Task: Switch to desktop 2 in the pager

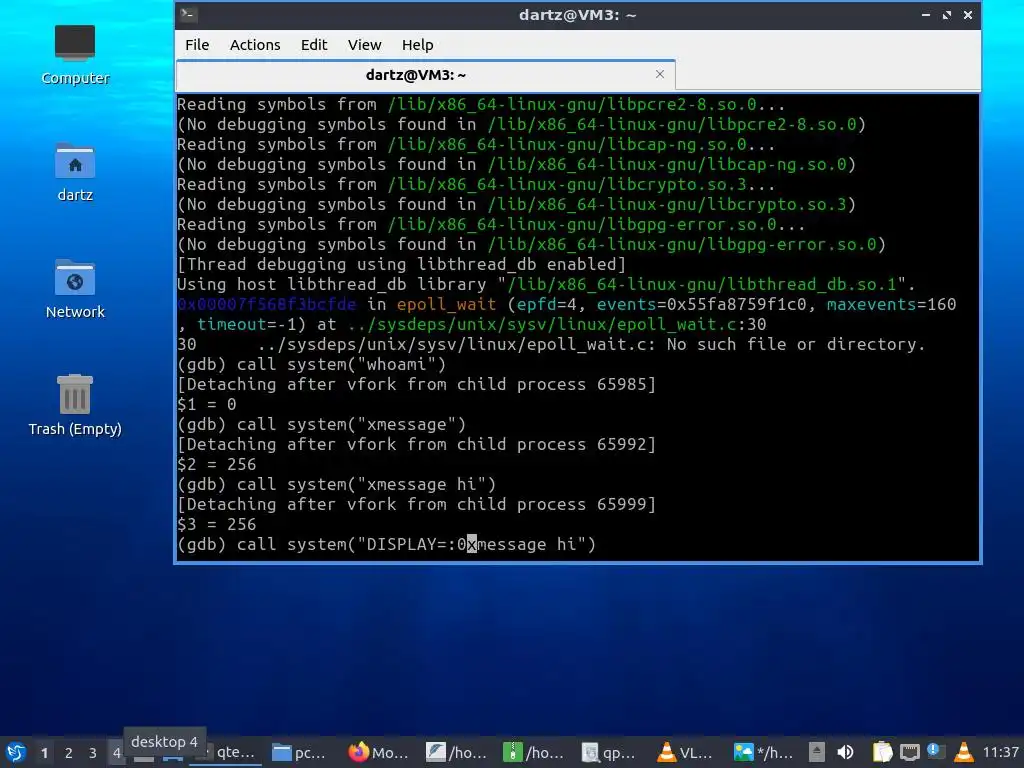Action: pos(69,753)
